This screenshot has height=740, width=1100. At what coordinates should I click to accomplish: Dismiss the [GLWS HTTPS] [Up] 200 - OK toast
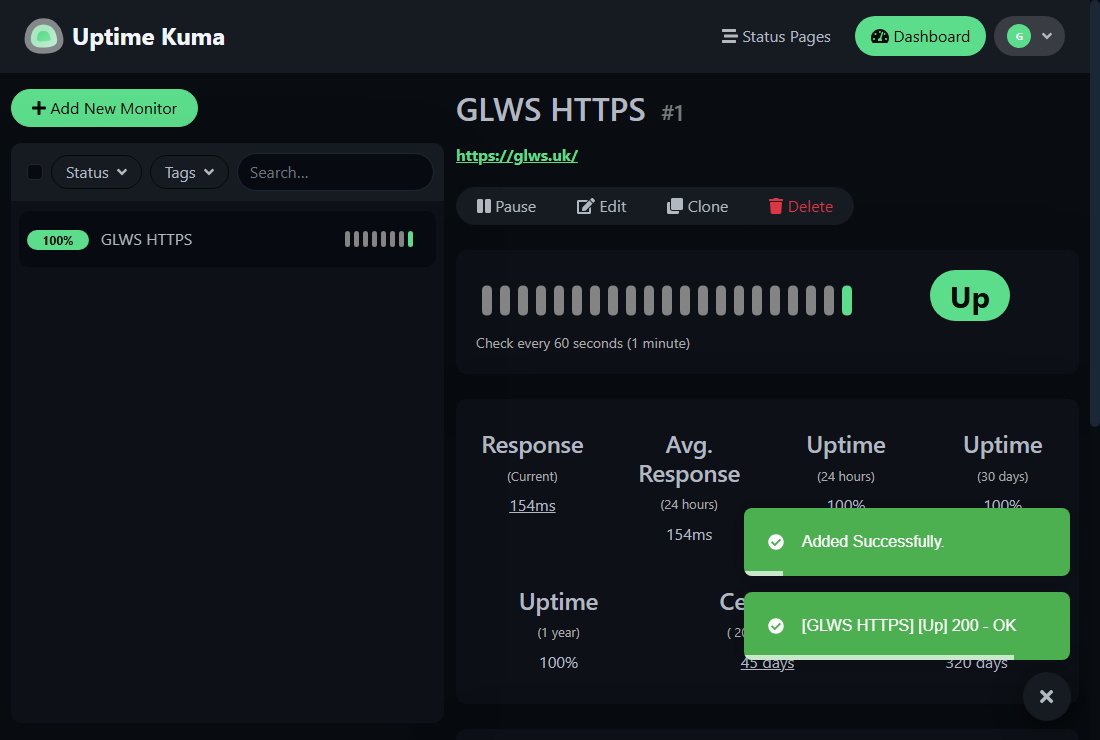(x=906, y=626)
